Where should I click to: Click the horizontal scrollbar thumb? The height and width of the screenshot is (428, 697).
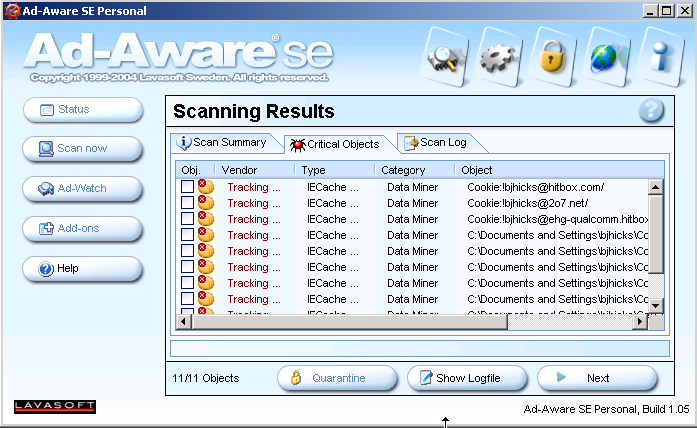pos(349,321)
